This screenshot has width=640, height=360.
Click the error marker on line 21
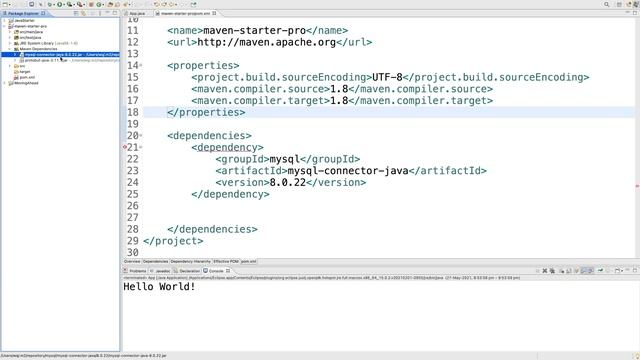click(x=125, y=147)
